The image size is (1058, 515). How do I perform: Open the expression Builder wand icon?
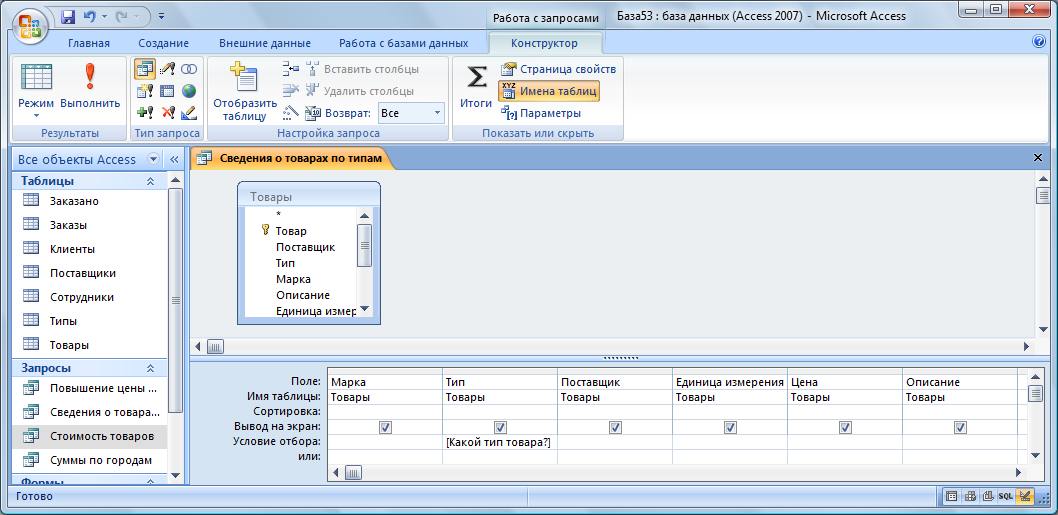pos(291,112)
